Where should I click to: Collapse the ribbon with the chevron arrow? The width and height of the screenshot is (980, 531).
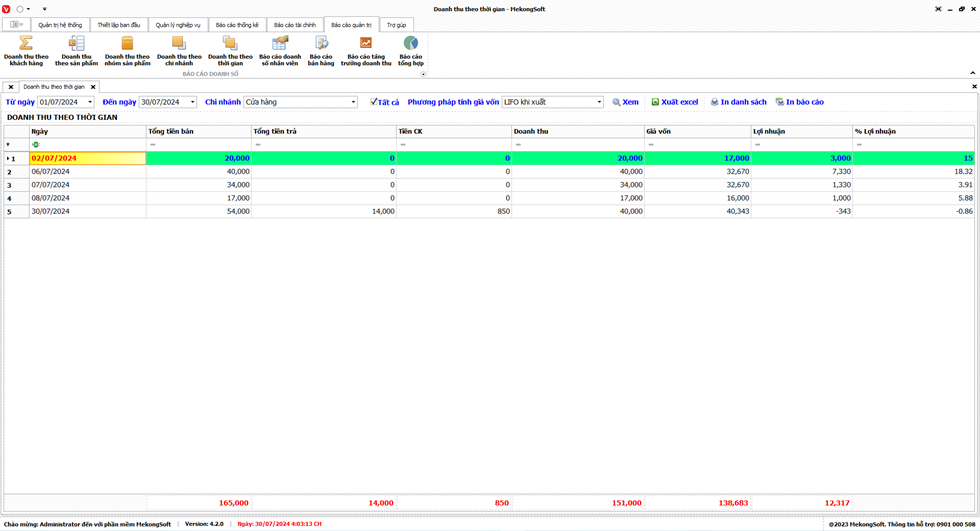pos(972,73)
